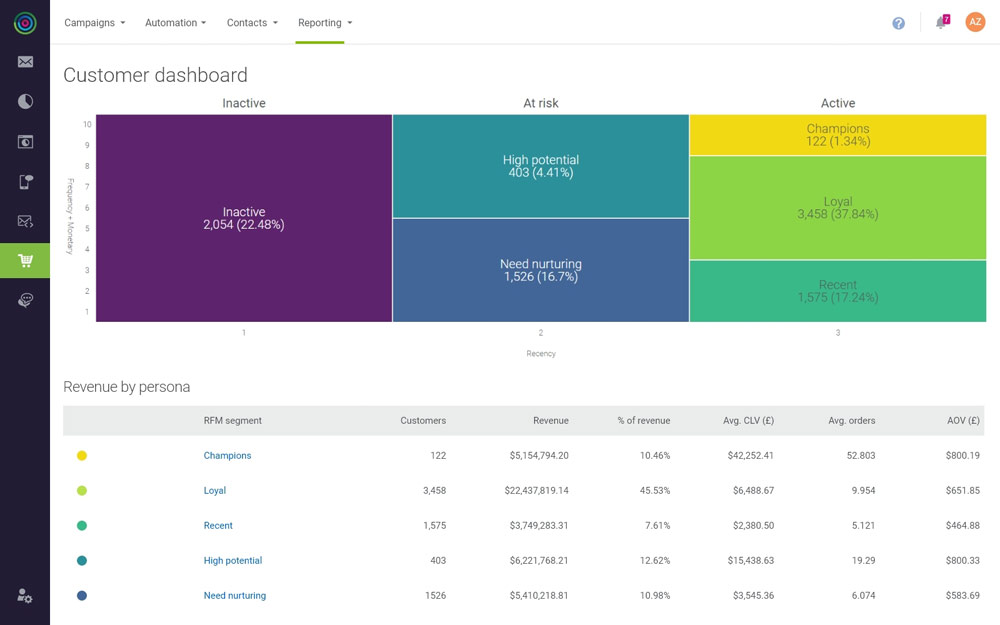Open the AZ user avatar menu
Screen dimensions: 1000x625
coord(975,22)
